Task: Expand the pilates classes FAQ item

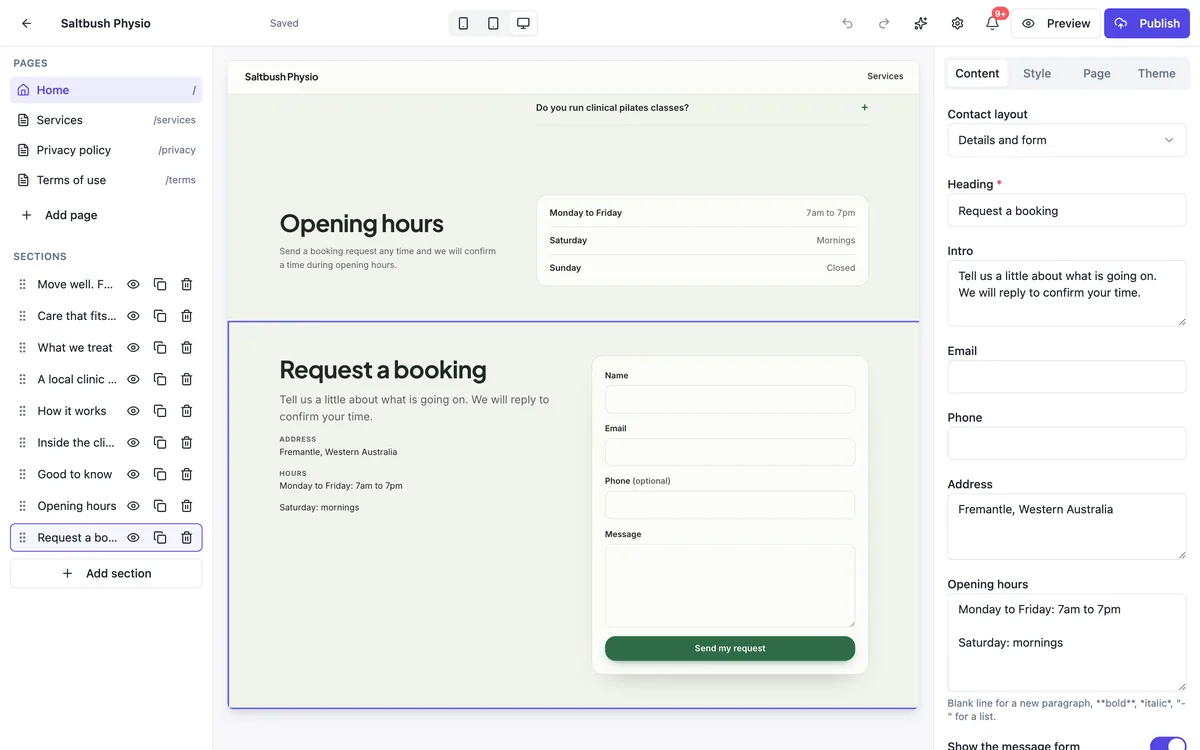Action: (702, 107)
